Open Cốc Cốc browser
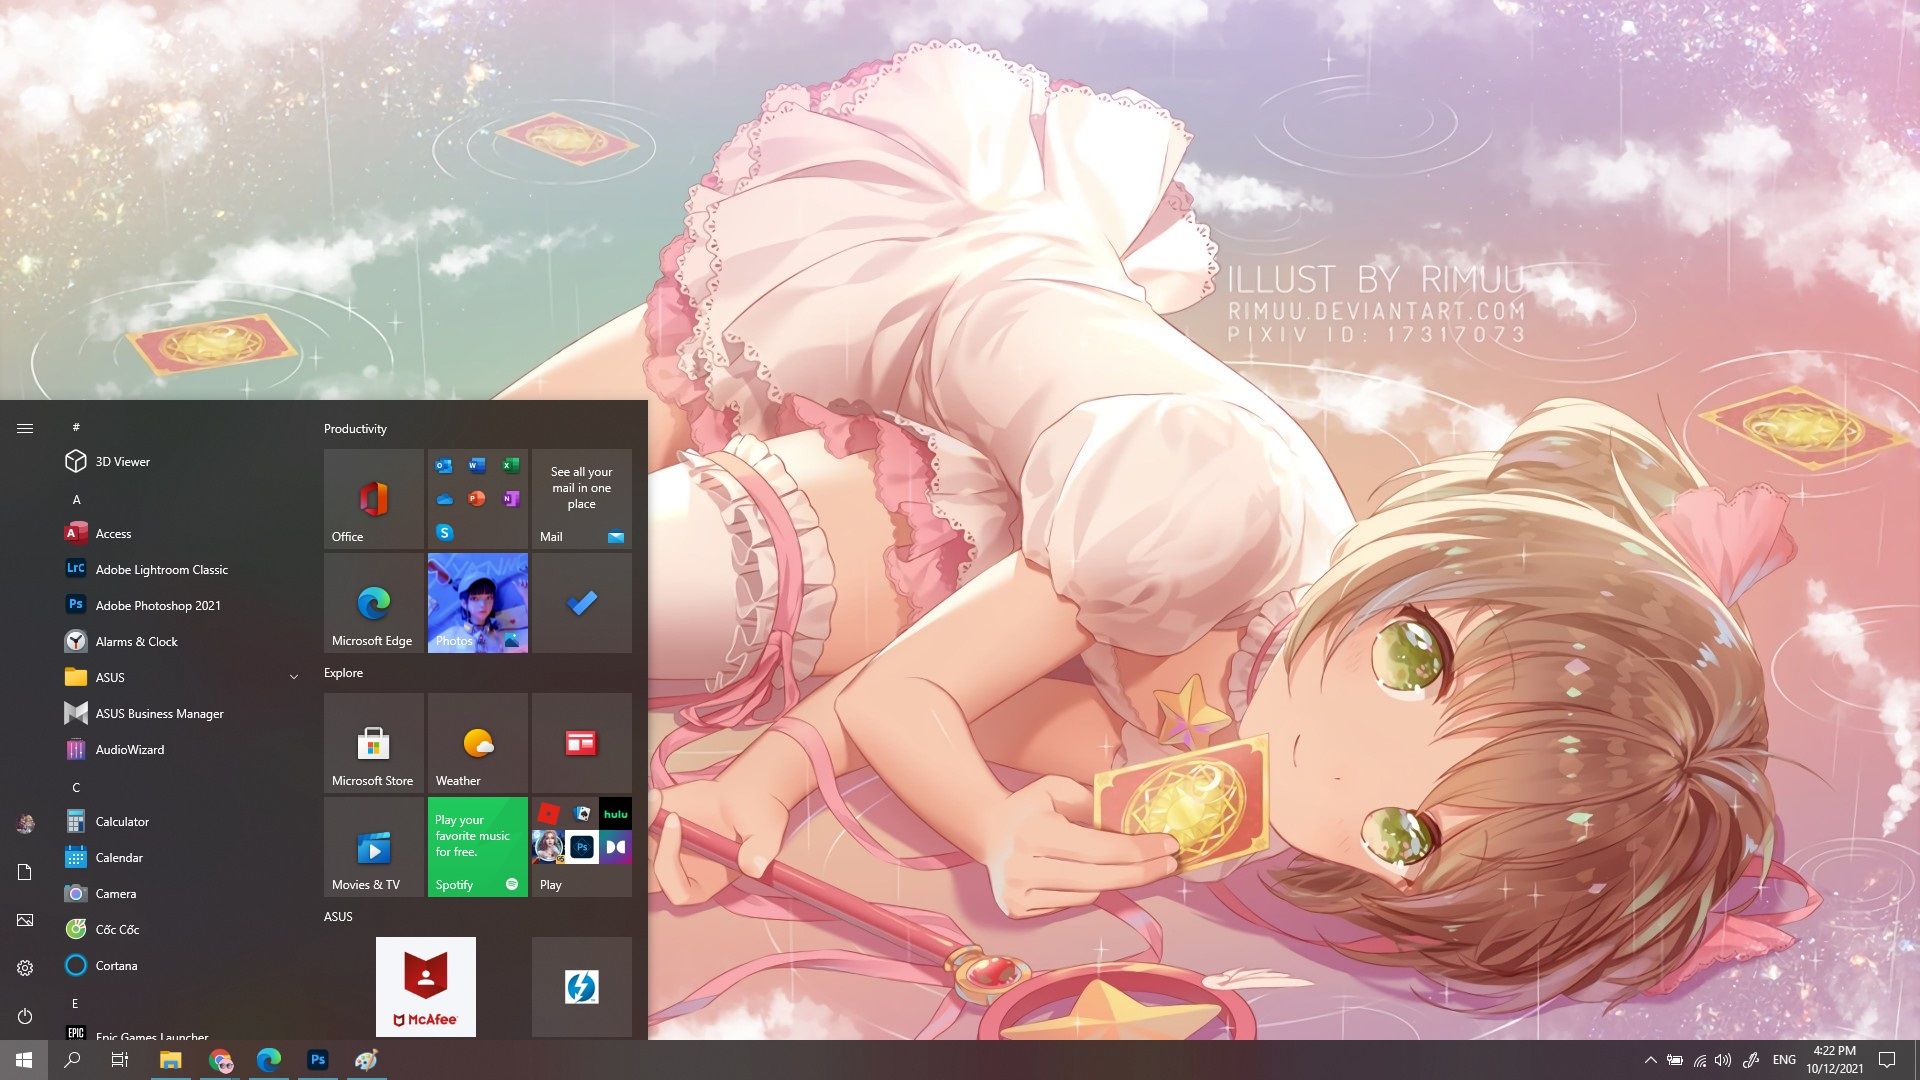 point(180,929)
